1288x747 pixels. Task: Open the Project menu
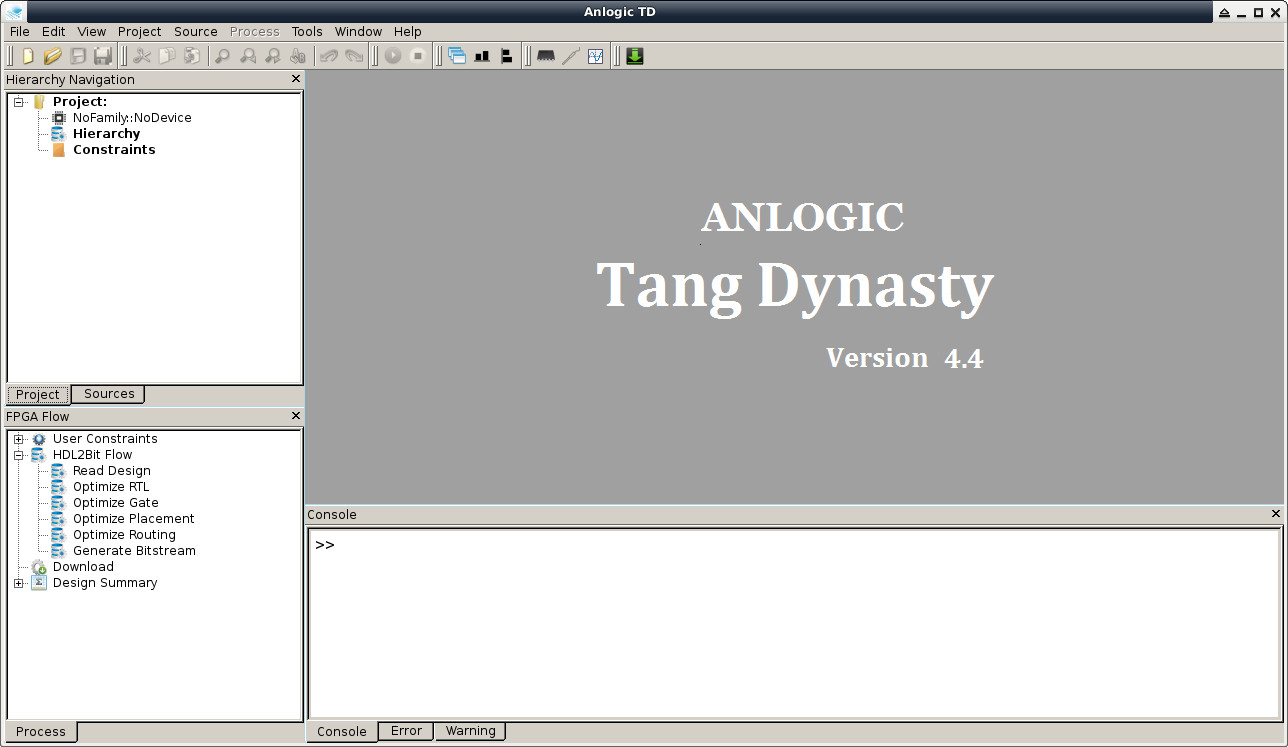point(140,31)
